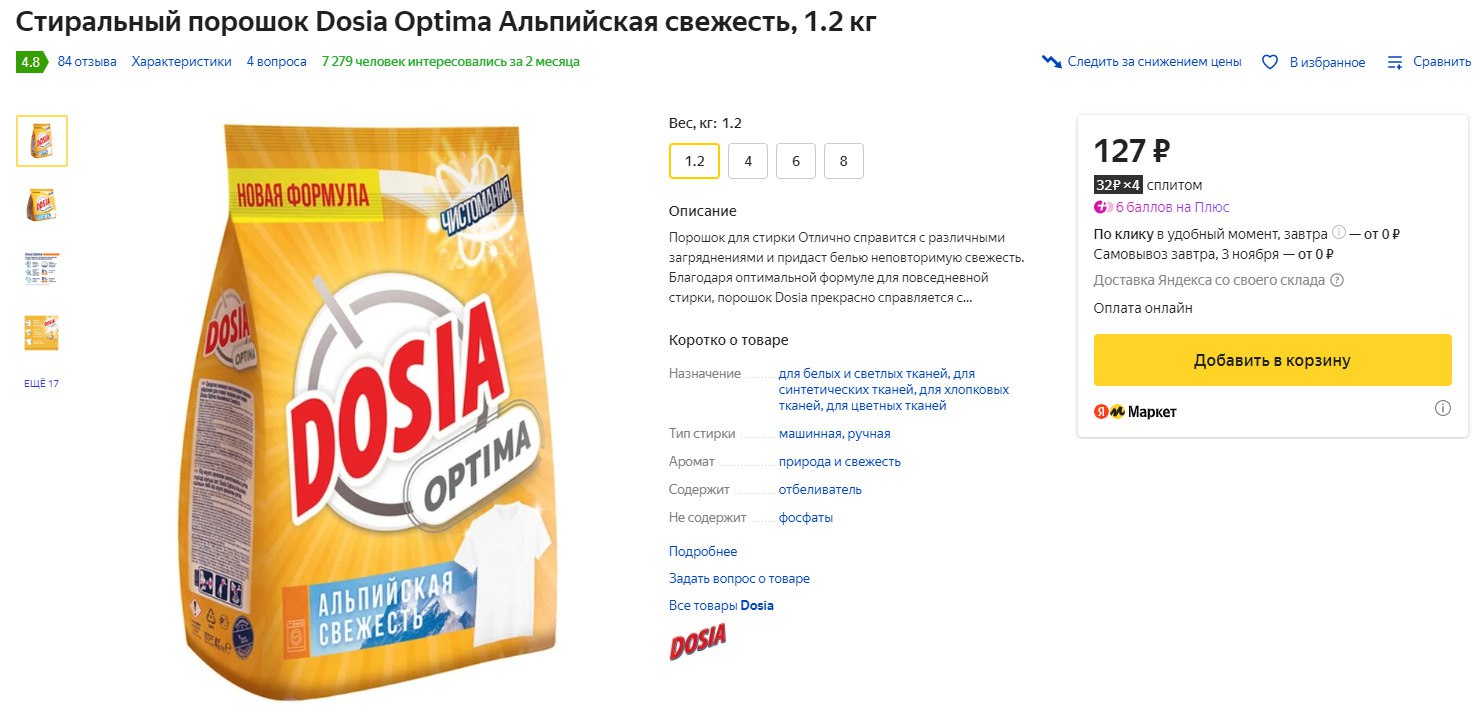This screenshot has width=1479, height=724.
Task: Click the price drop tracking icon
Action: point(1051,62)
